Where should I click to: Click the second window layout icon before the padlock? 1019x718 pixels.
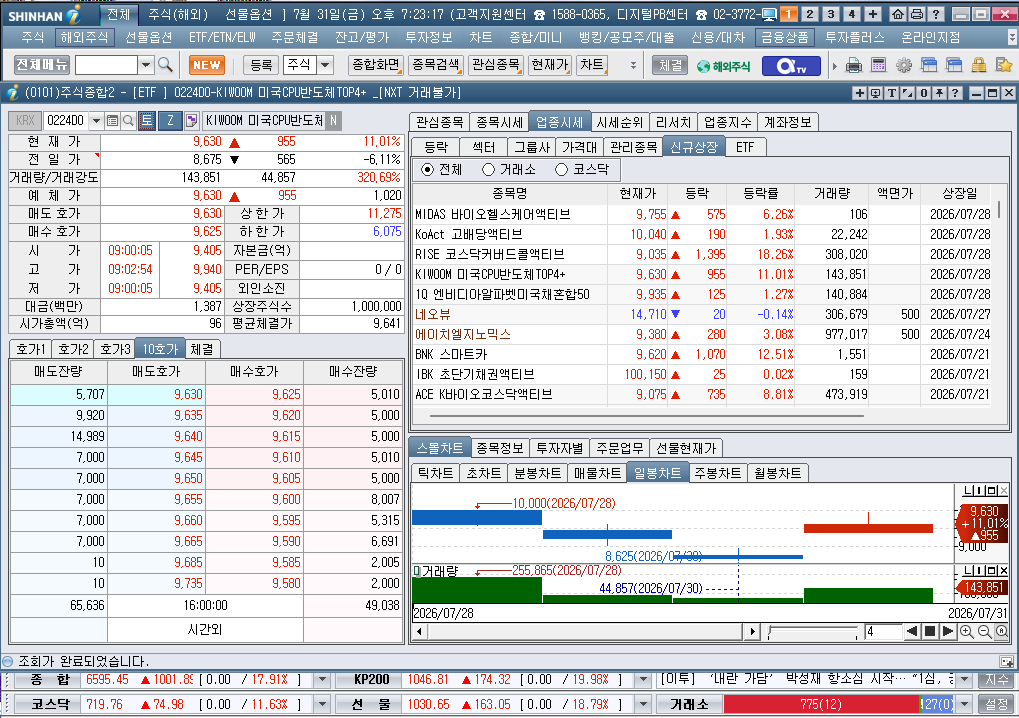pyautogui.click(x=953, y=65)
